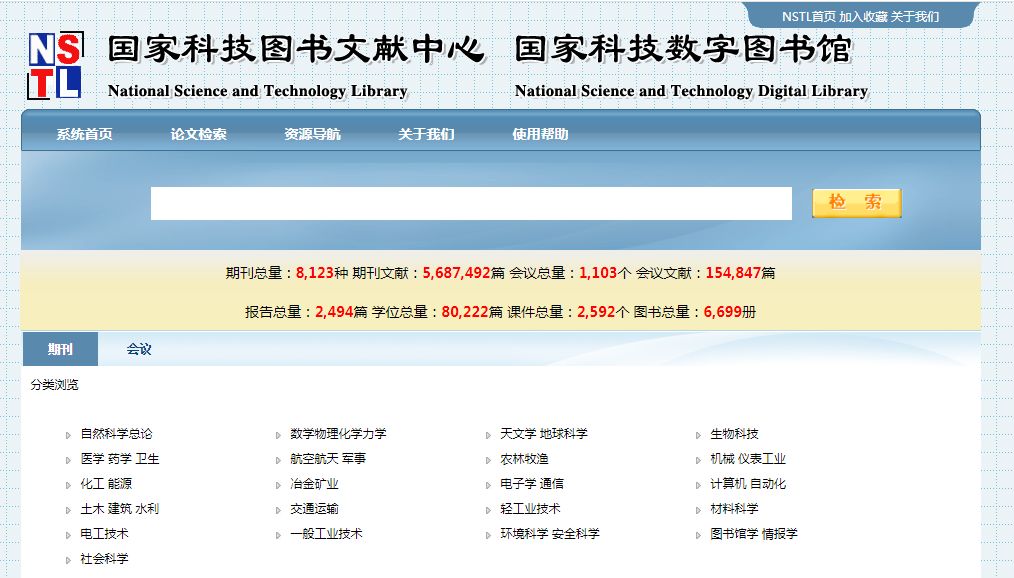Select the 期刊 tab

[x=60, y=350]
